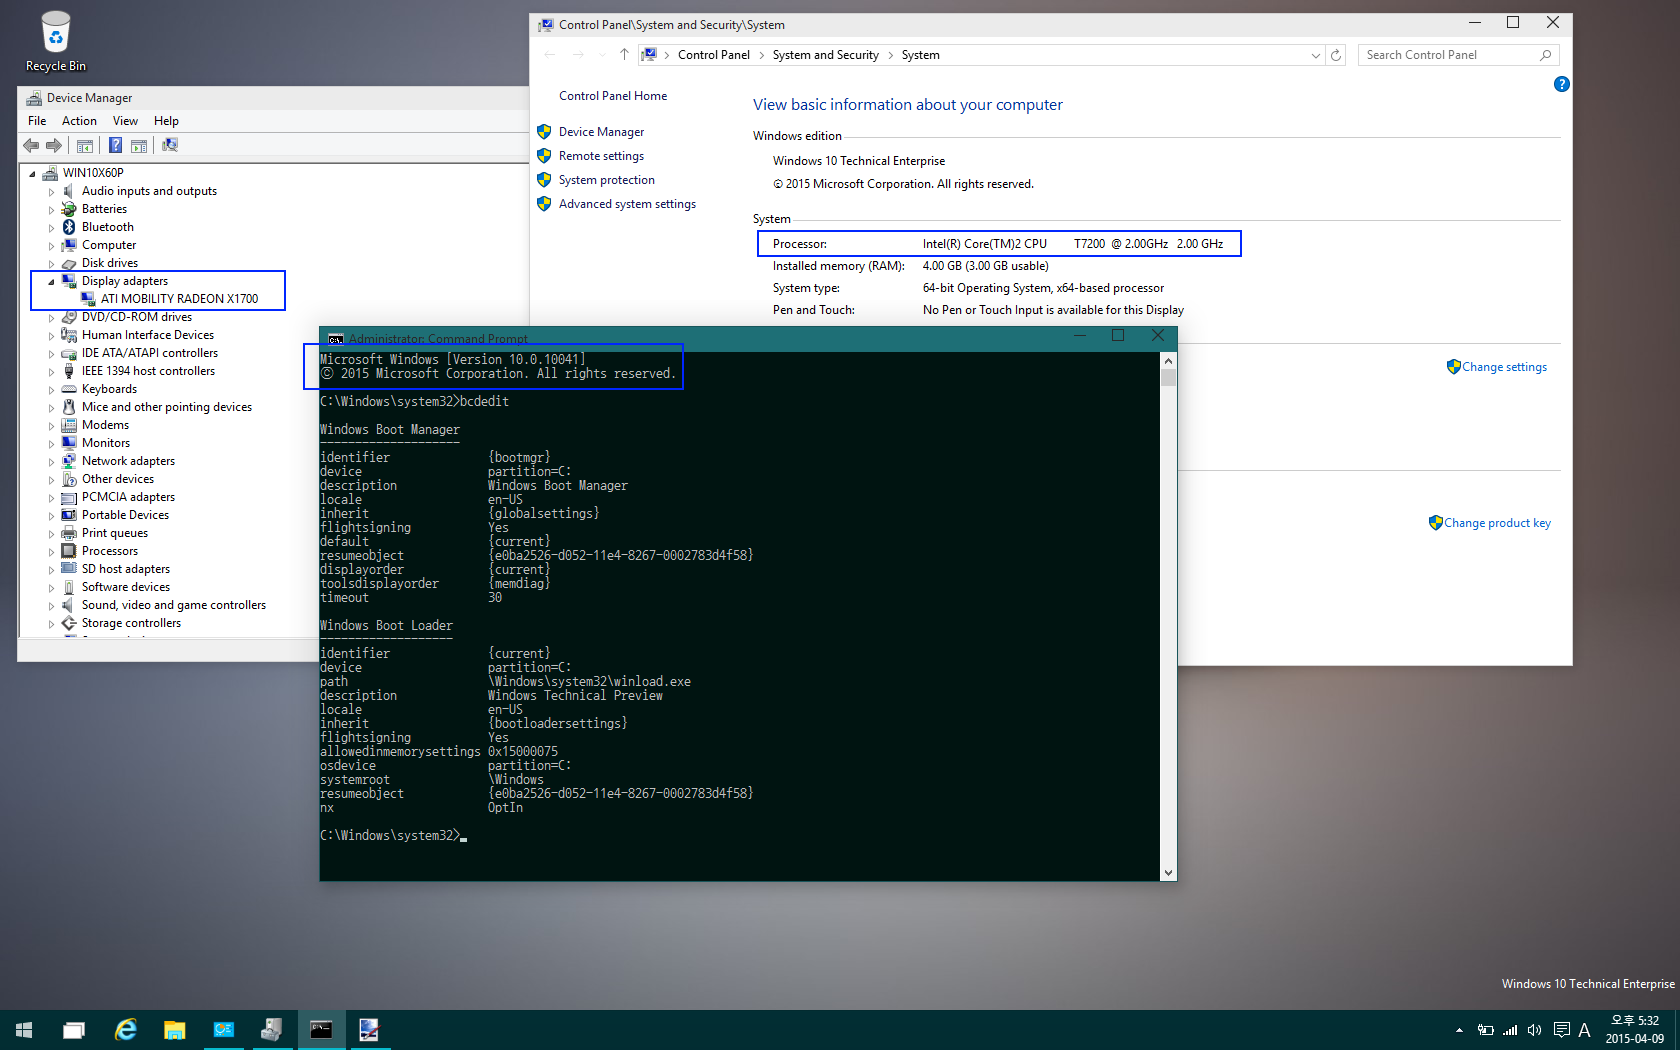Select SD host adapters tree item
The width and height of the screenshot is (1680, 1050).
(125, 569)
